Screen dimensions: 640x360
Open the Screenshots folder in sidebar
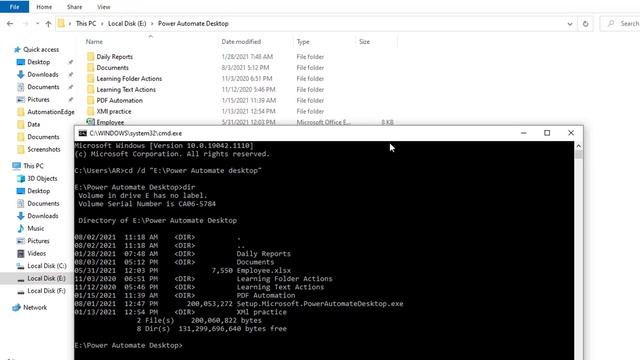pos(44,149)
